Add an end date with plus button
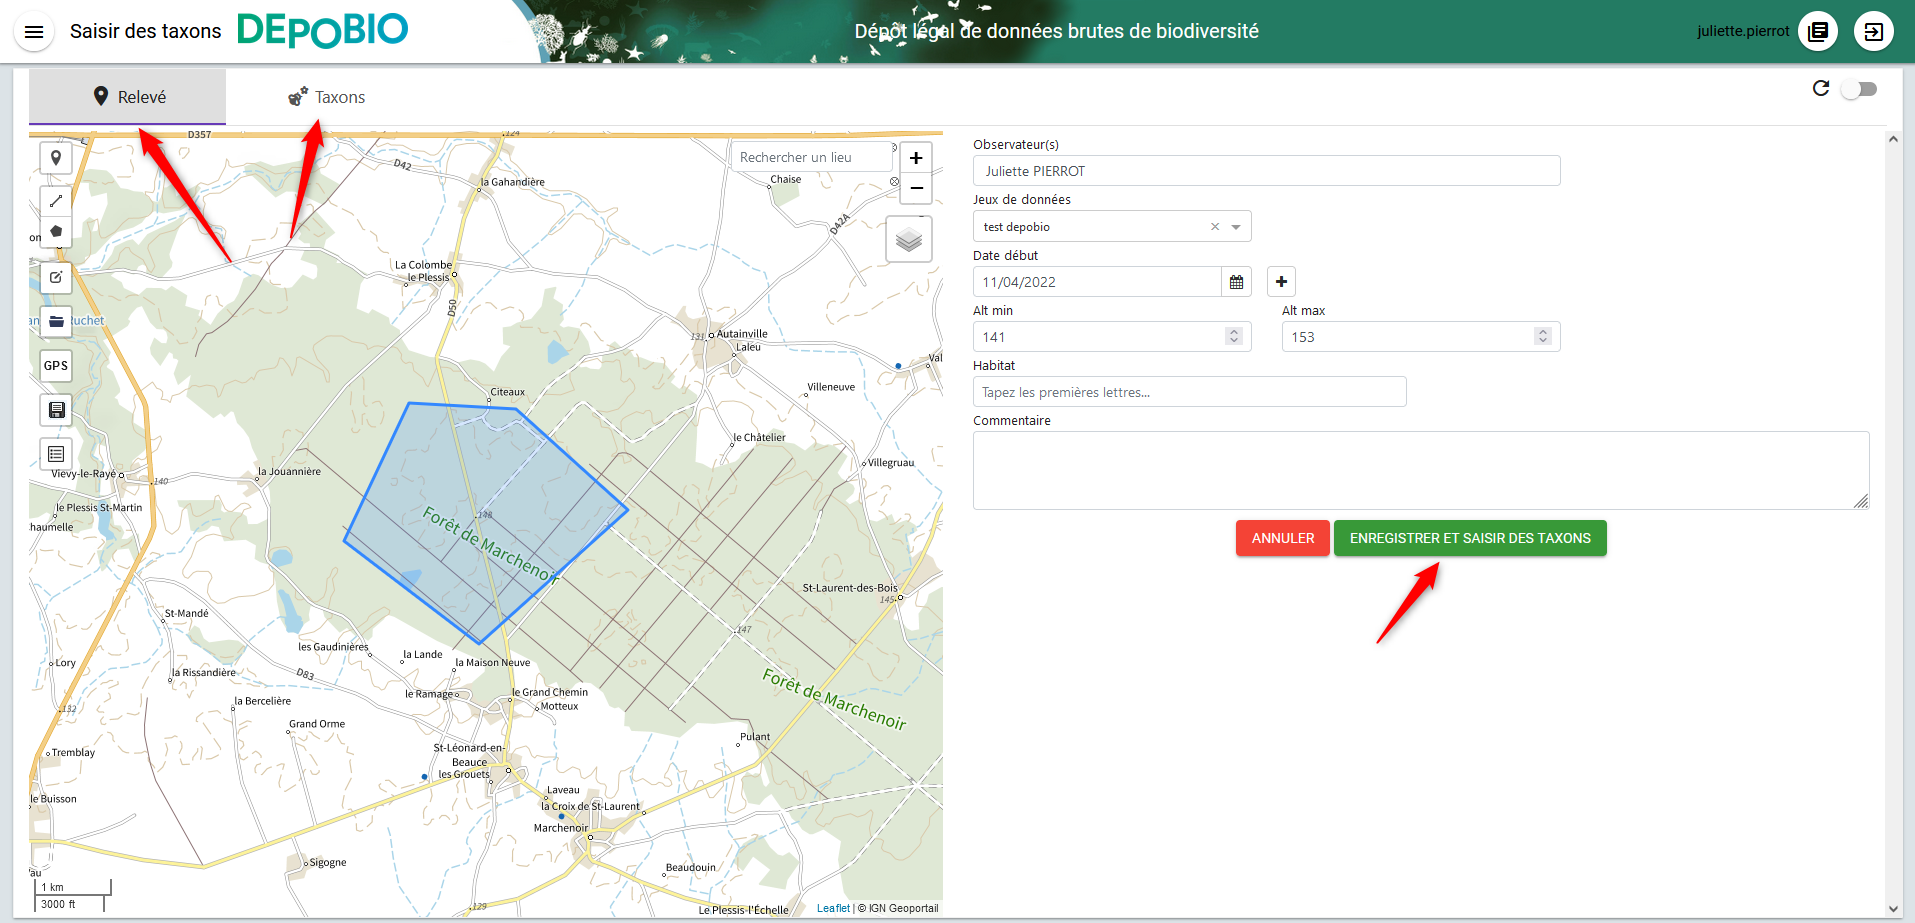The height and width of the screenshot is (923, 1915). click(x=1281, y=282)
